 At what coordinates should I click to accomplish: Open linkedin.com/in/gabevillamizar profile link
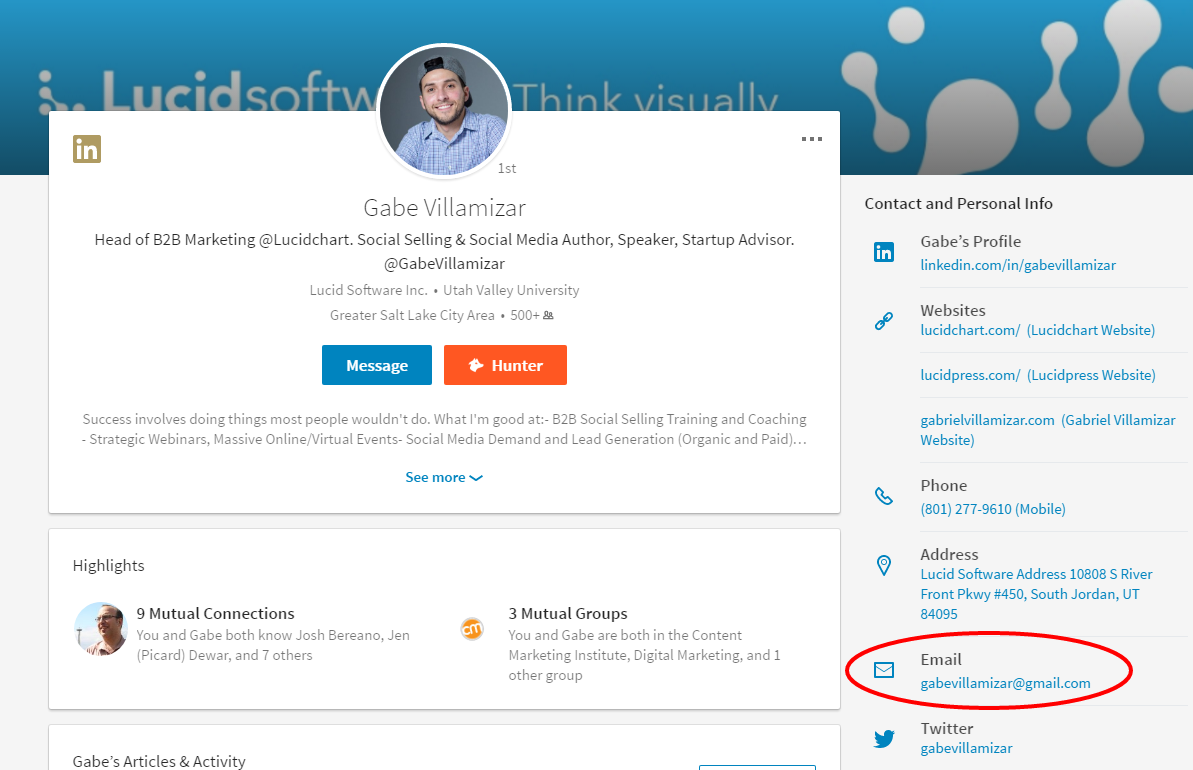coord(1018,265)
